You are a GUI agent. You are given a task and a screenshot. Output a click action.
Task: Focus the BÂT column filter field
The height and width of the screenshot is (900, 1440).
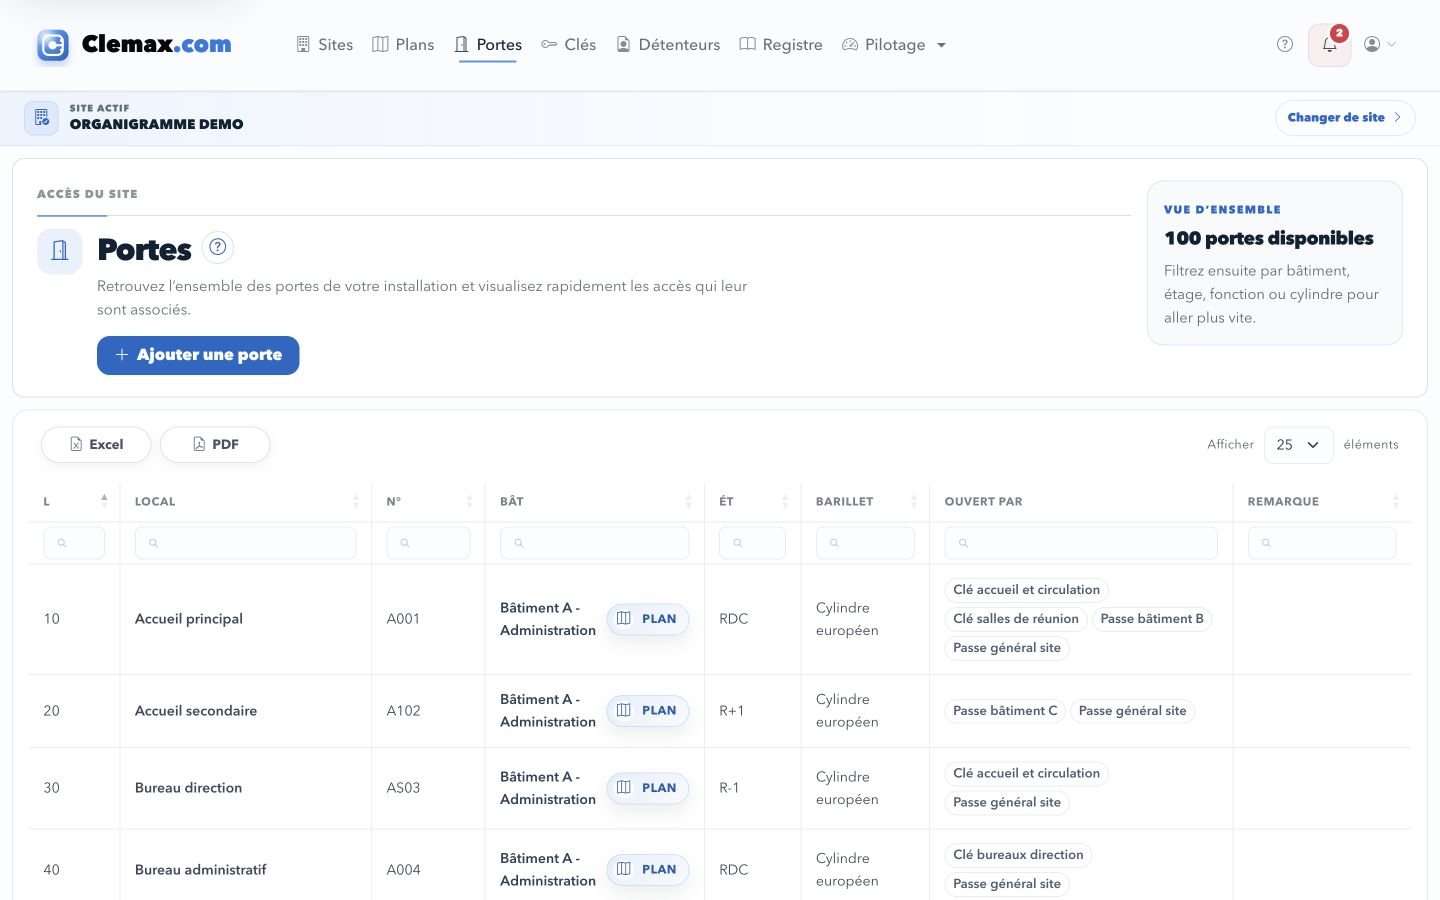[x=594, y=543]
